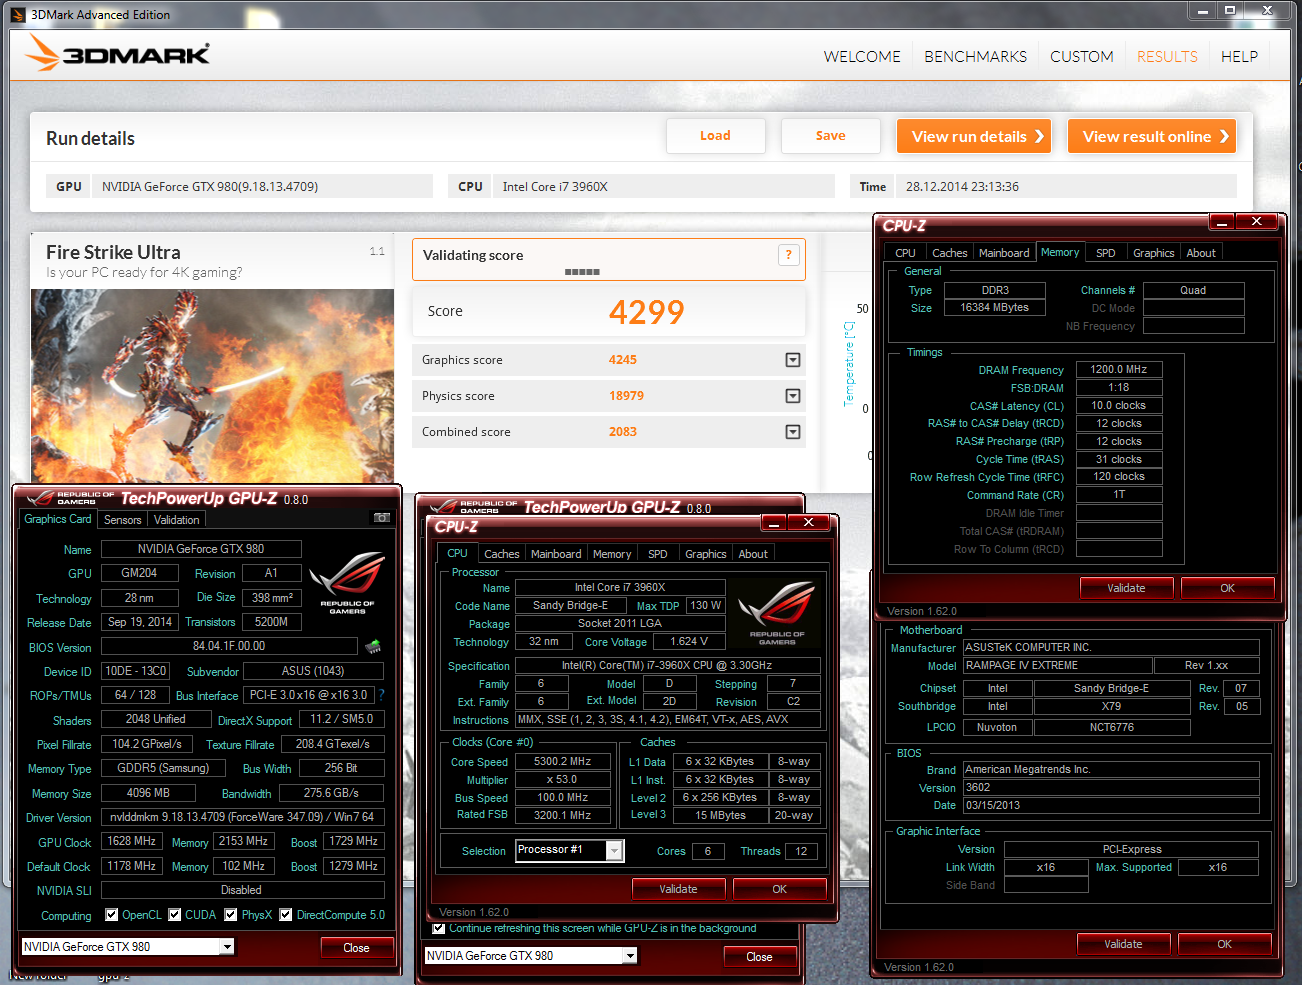Close the CPU-Z Memory window with X
The width and height of the screenshot is (1302, 985).
click(1256, 222)
